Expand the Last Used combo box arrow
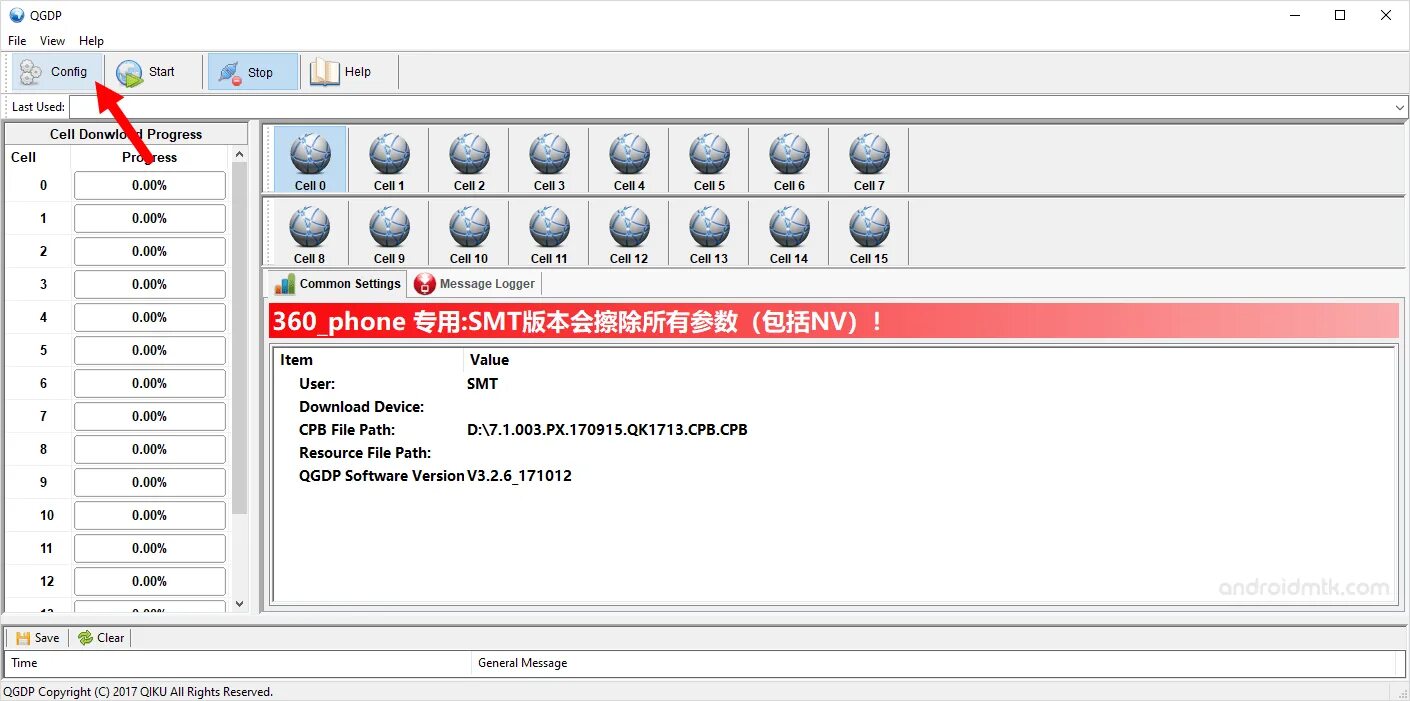Screen dimensions: 1410x701 coord(1399,106)
